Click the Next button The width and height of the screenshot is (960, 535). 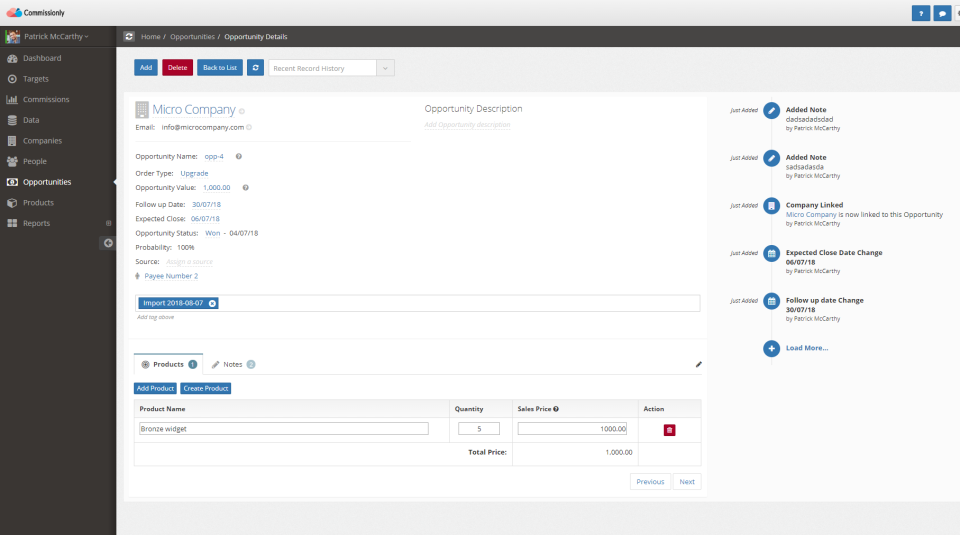687,482
